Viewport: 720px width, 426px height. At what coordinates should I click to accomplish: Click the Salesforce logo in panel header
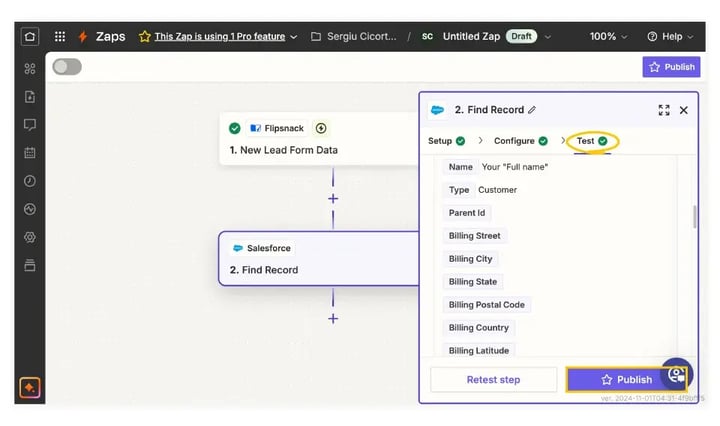click(x=438, y=110)
